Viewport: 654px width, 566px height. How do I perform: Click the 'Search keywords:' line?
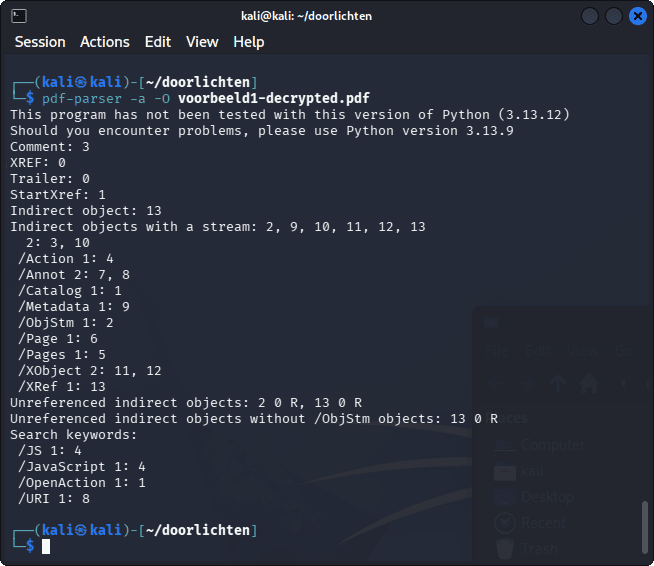[x=74, y=435]
